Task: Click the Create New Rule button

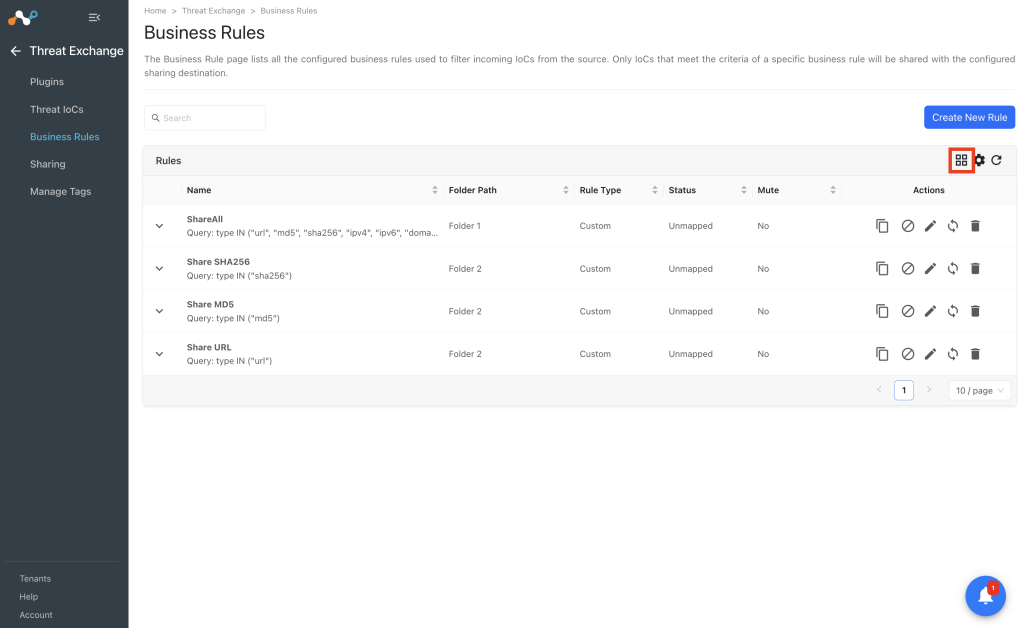Action: click(x=969, y=118)
